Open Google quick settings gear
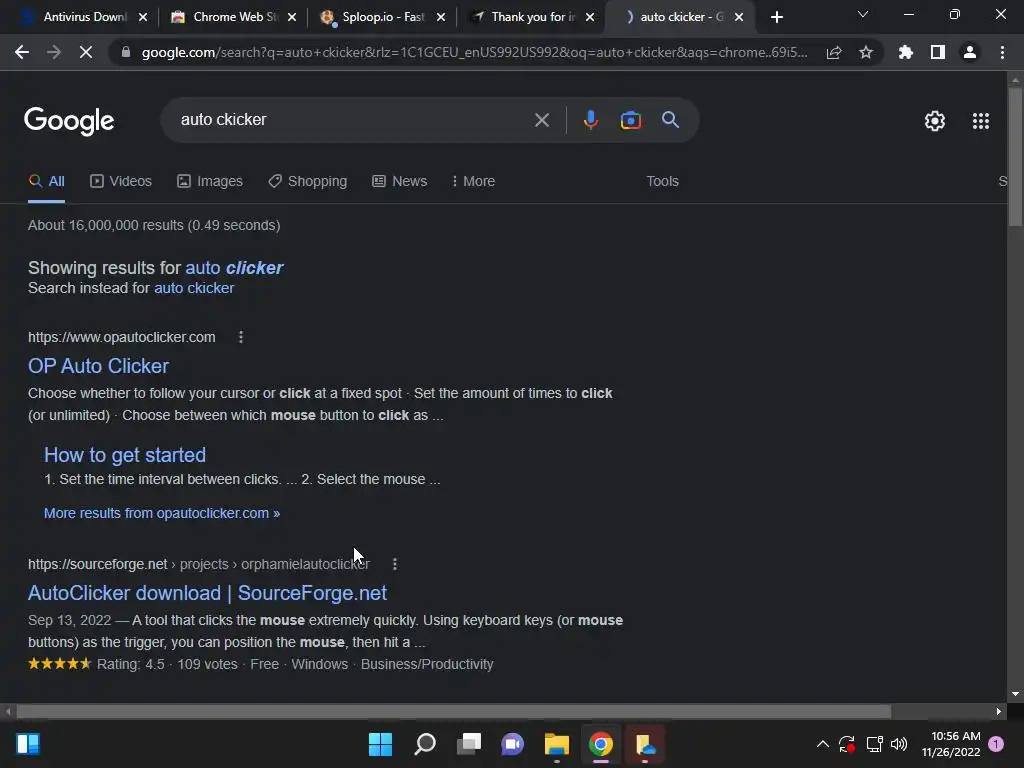This screenshot has width=1024, height=768. tap(935, 121)
